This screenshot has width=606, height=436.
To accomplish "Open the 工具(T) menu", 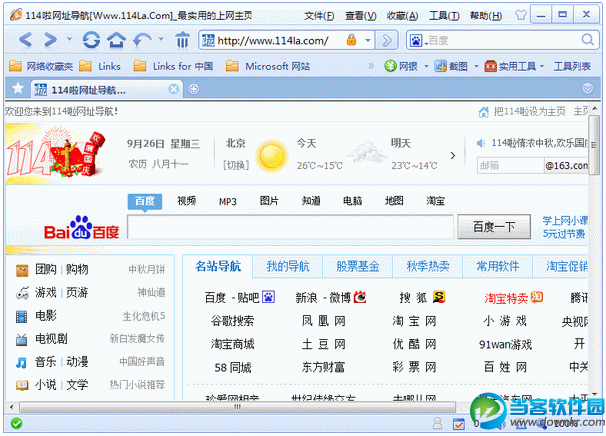I will click(444, 16).
